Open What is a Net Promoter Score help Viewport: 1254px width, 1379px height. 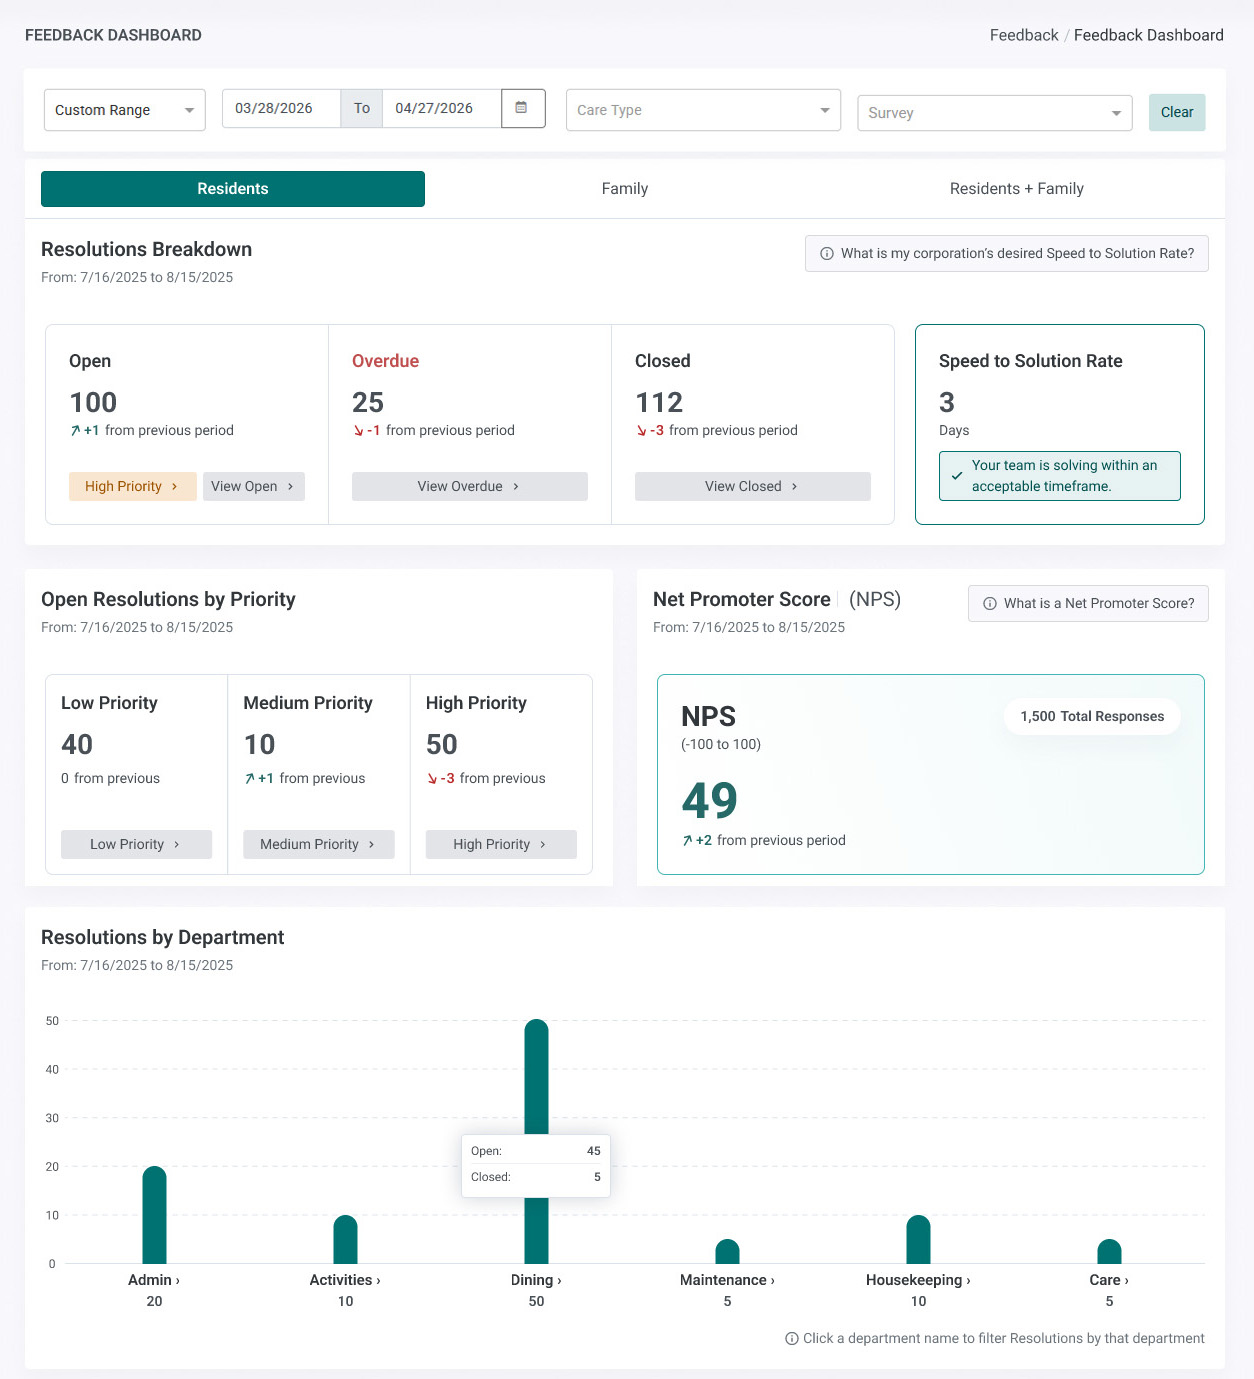[x=1088, y=604]
